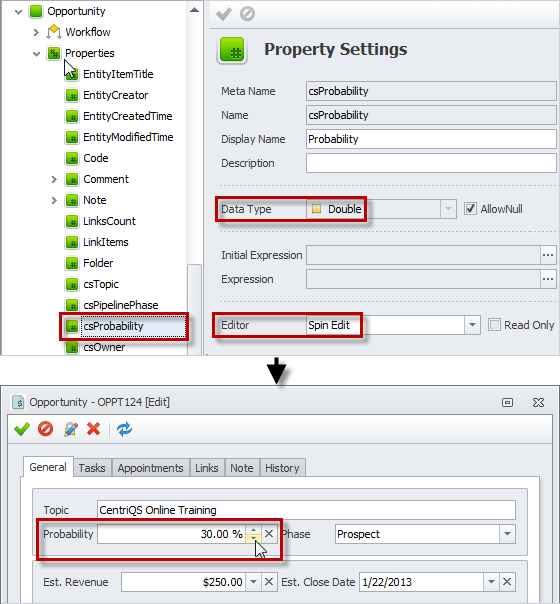Click the red cancel circle icon
The height and width of the screenshot is (604, 560).
tap(45, 429)
